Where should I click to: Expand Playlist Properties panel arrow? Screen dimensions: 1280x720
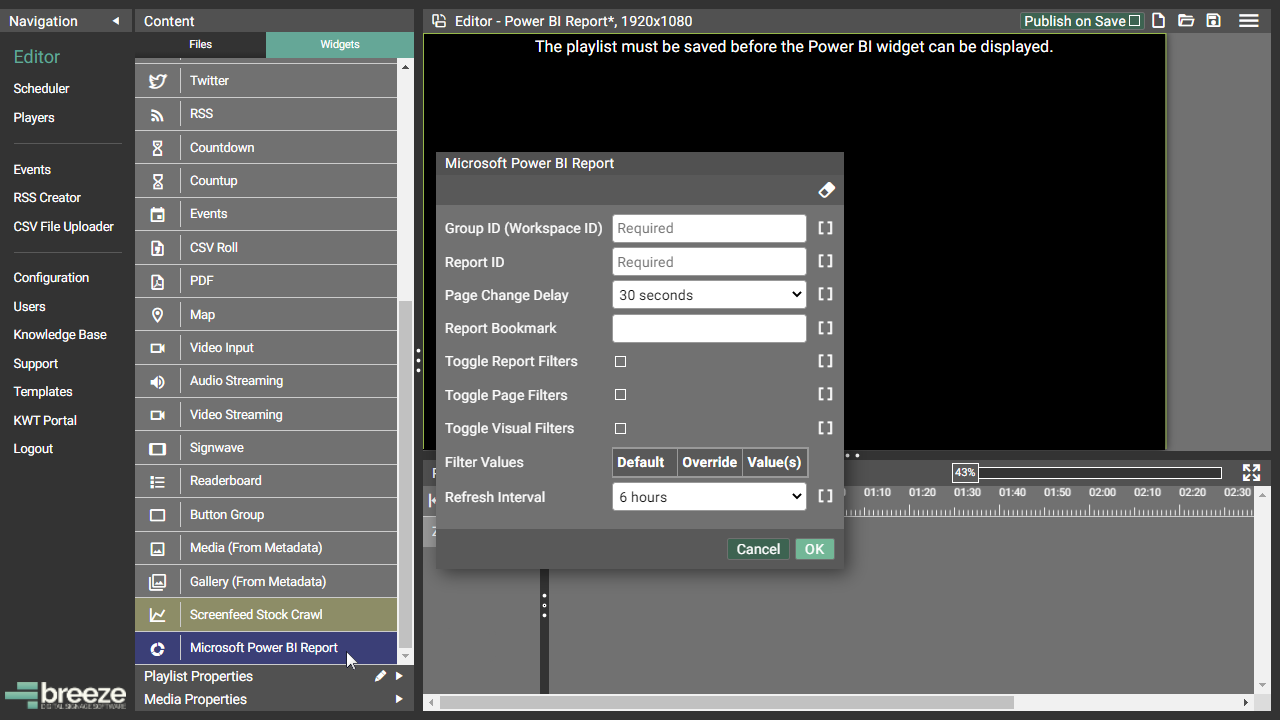(399, 676)
